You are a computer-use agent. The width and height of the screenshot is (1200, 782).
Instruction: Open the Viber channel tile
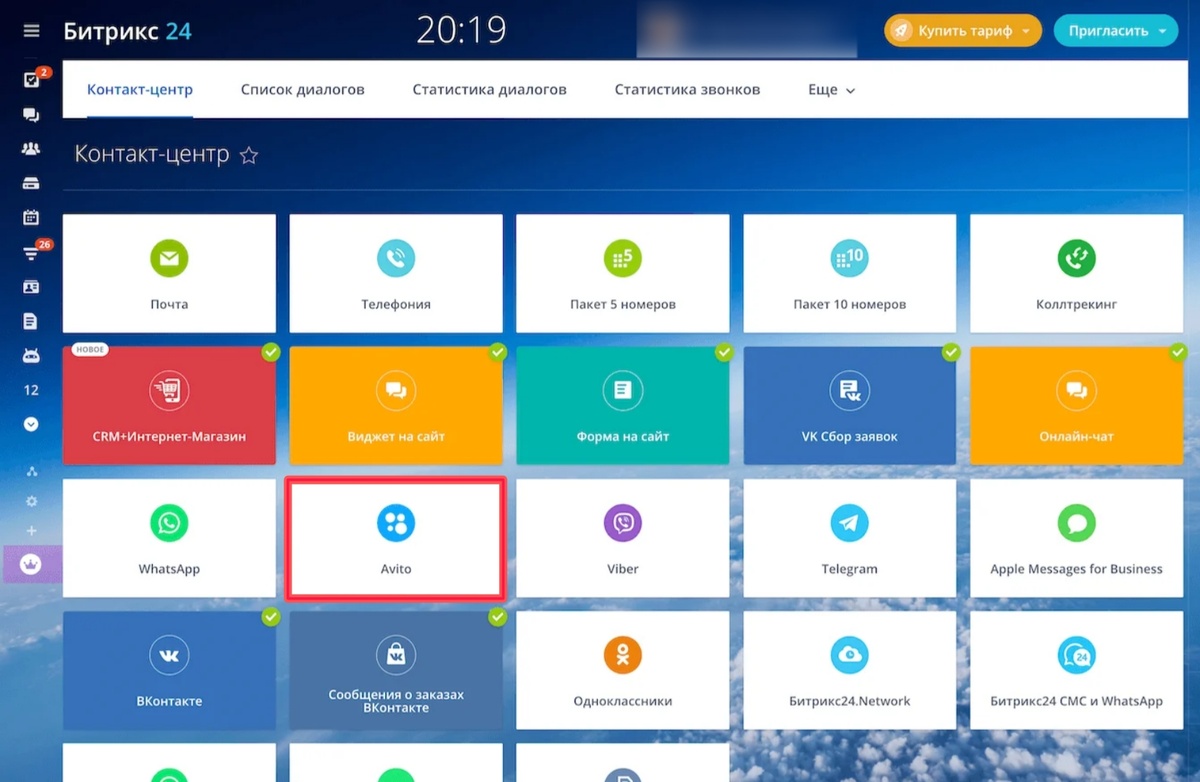(x=623, y=538)
